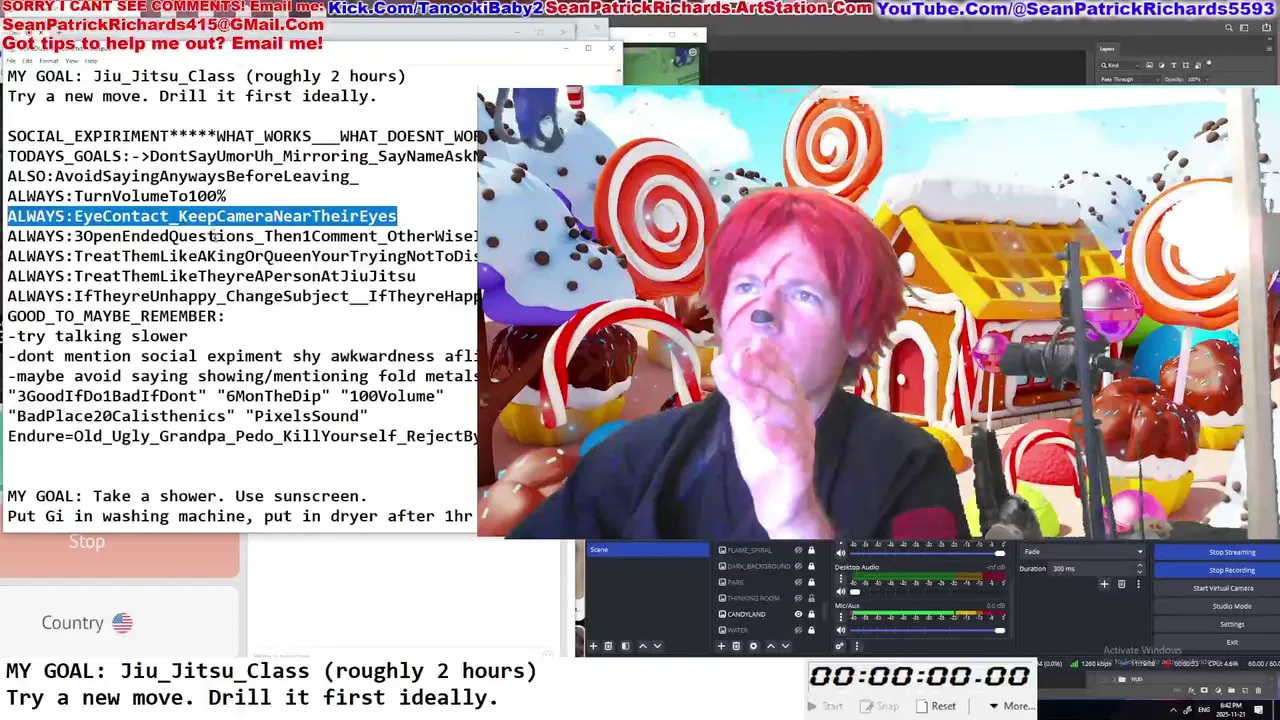The height and width of the screenshot is (720, 1280).
Task: Show FLAME_SPIRAL source visibility eye
Action: 798,550
